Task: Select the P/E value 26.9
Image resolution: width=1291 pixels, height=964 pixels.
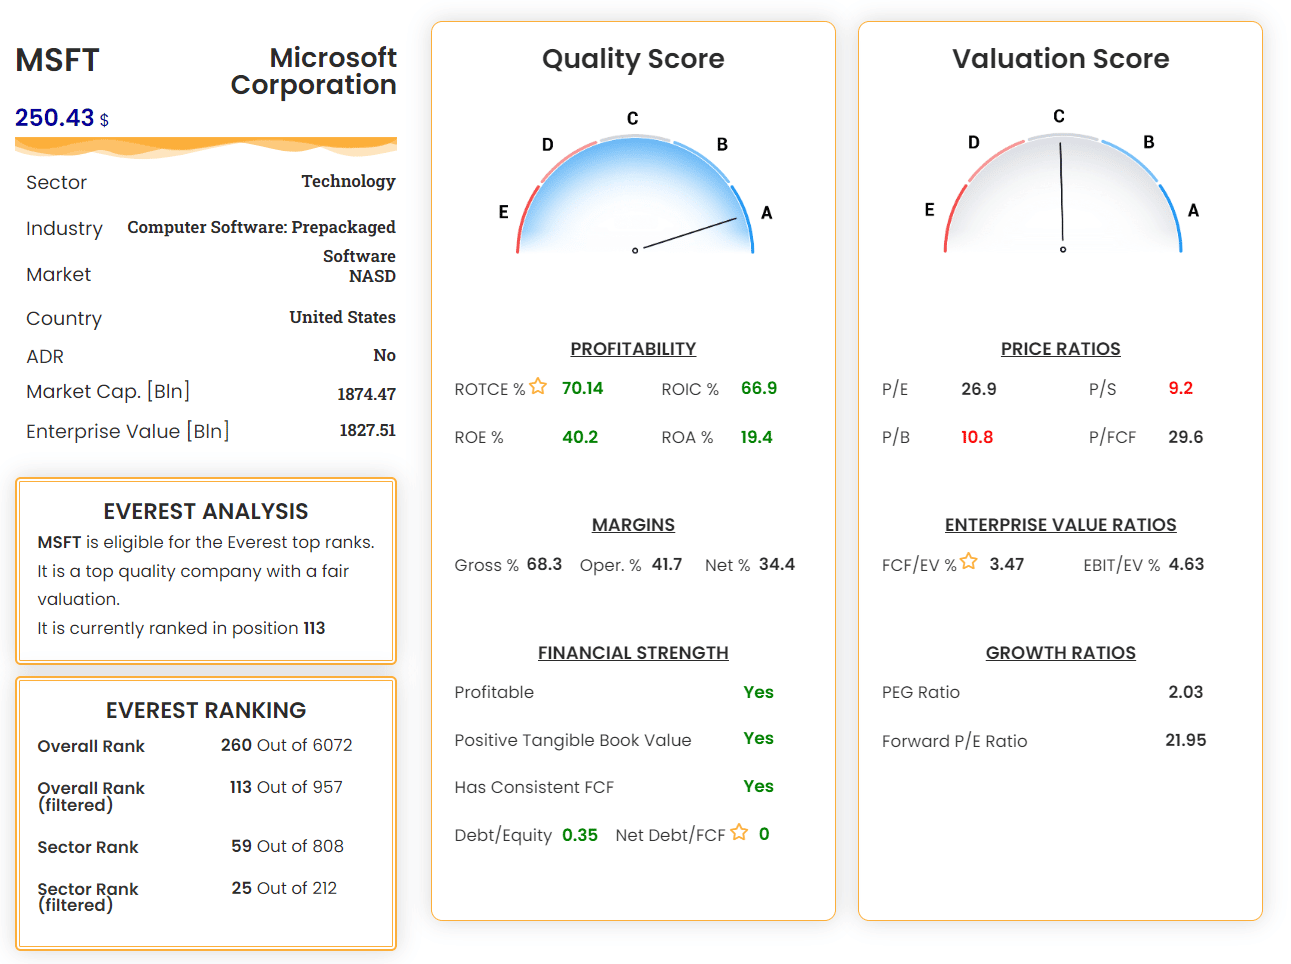Action: [x=979, y=389]
